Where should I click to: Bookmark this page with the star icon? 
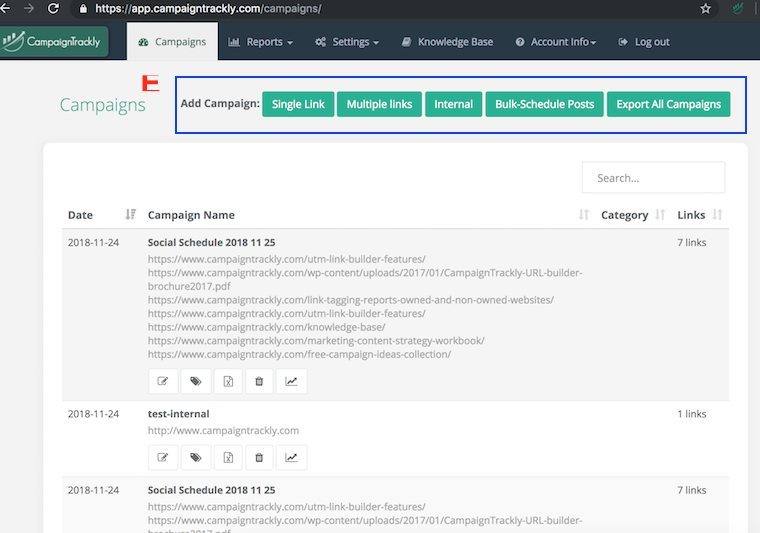click(x=705, y=9)
